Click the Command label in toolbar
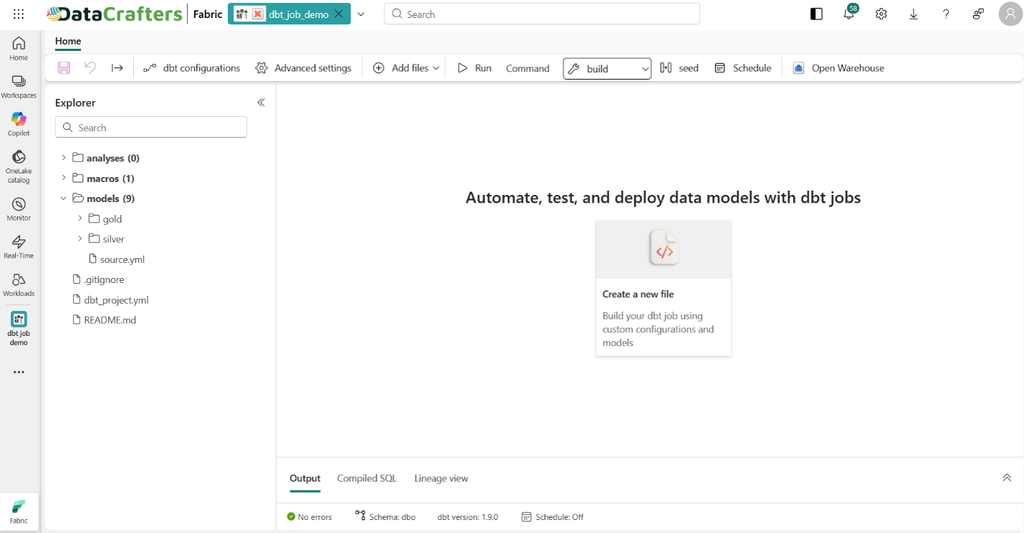The height and width of the screenshot is (533, 1024). pos(528,68)
